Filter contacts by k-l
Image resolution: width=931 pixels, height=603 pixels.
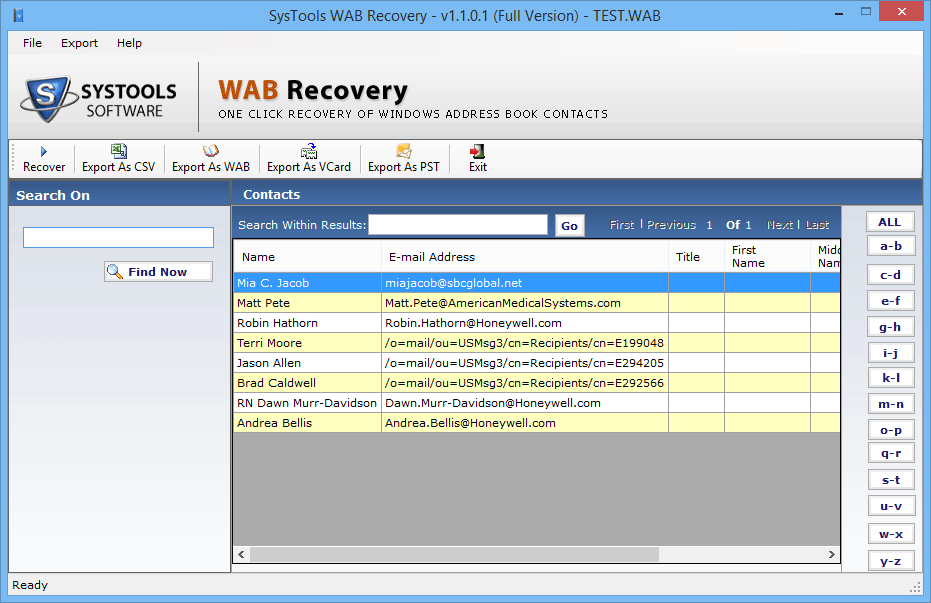(891, 377)
